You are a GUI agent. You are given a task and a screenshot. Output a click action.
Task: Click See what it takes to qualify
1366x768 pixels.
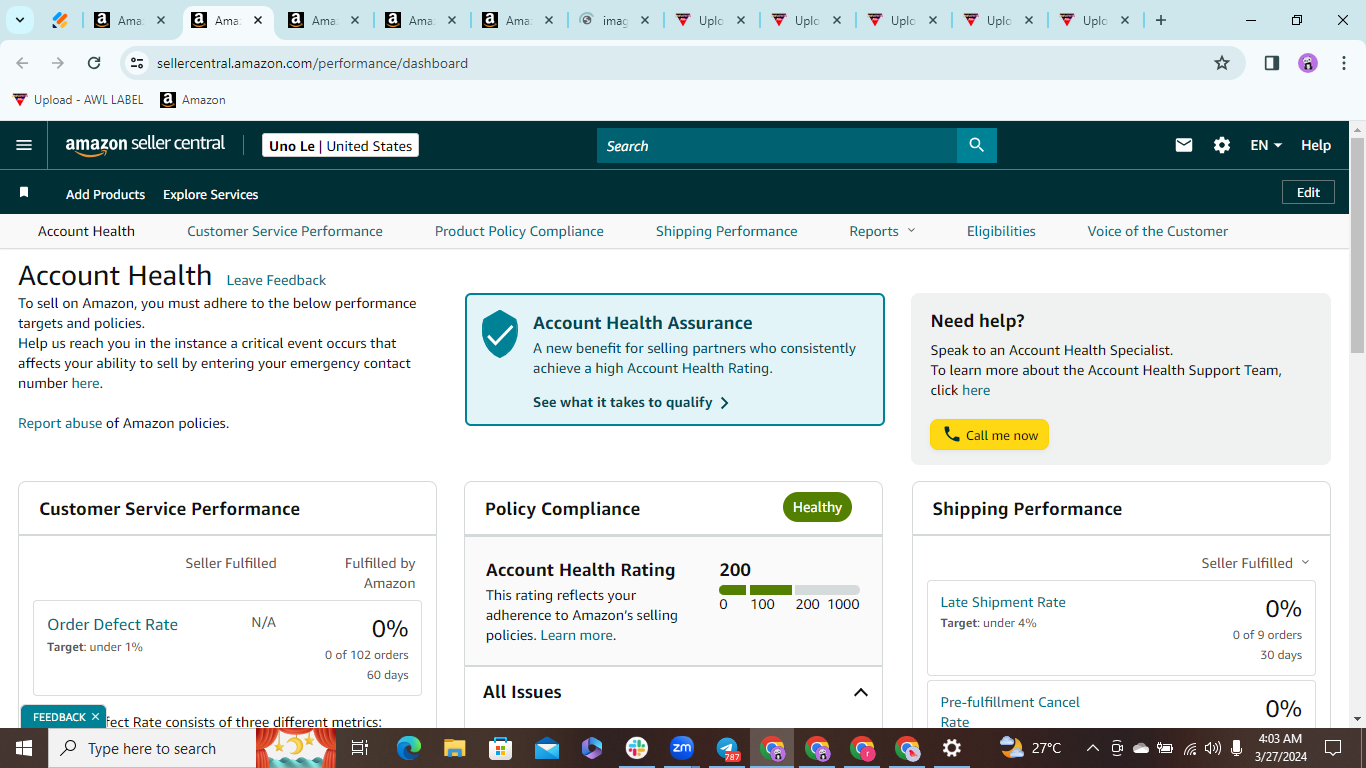coord(631,402)
